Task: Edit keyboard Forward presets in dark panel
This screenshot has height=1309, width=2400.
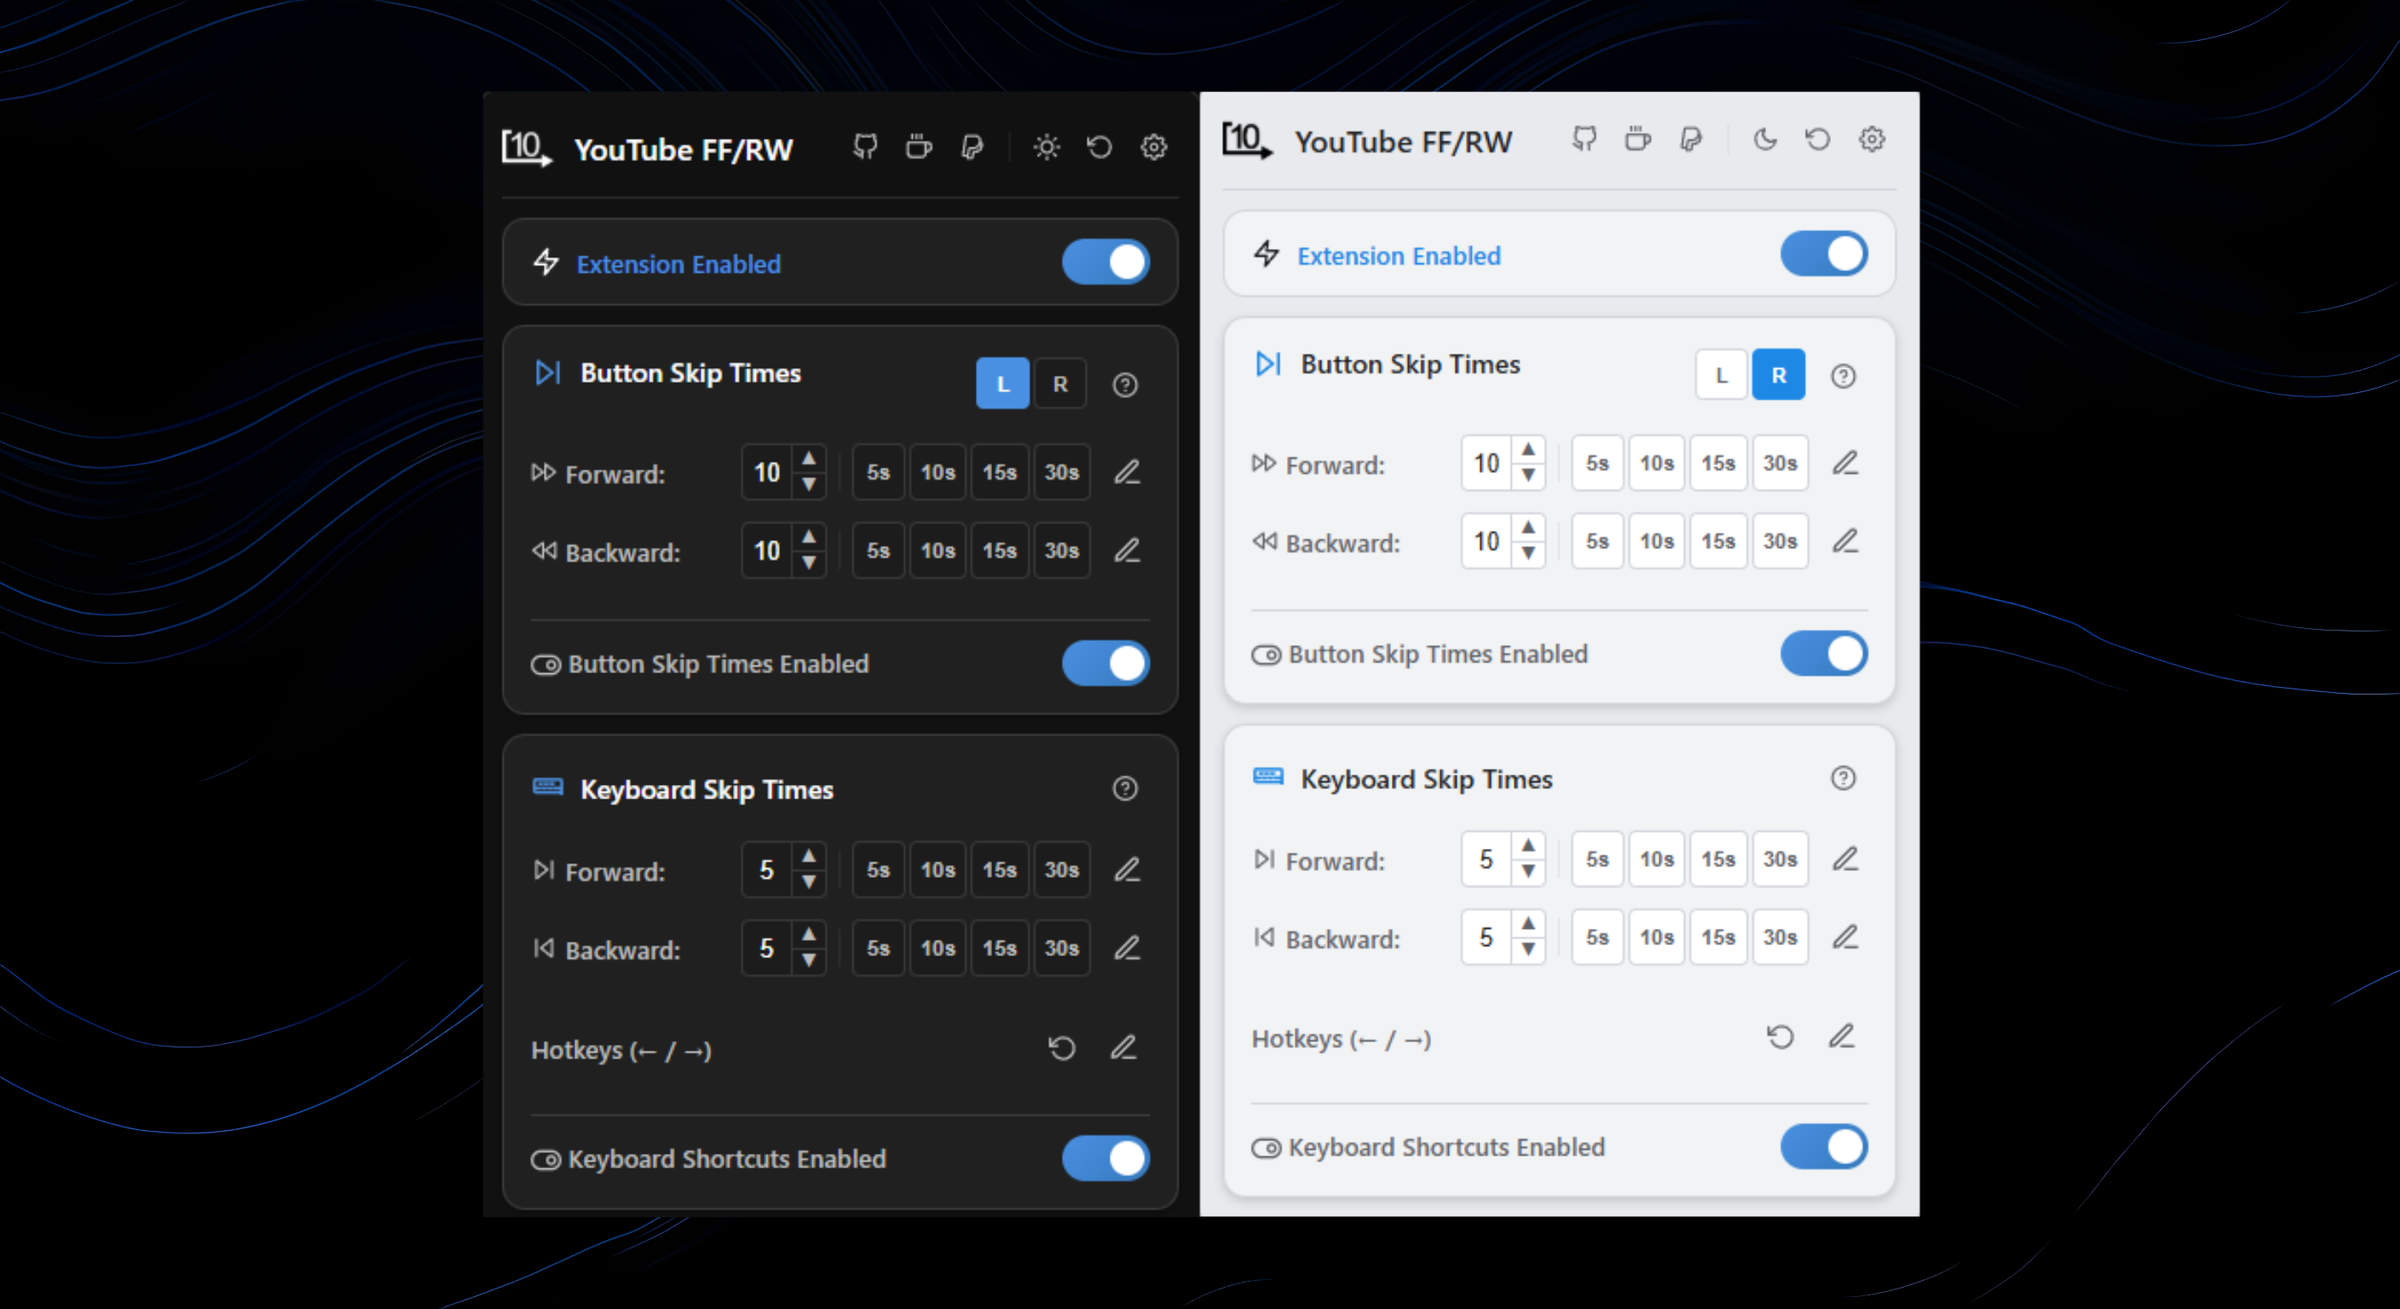Action: click(x=1127, y=869)
